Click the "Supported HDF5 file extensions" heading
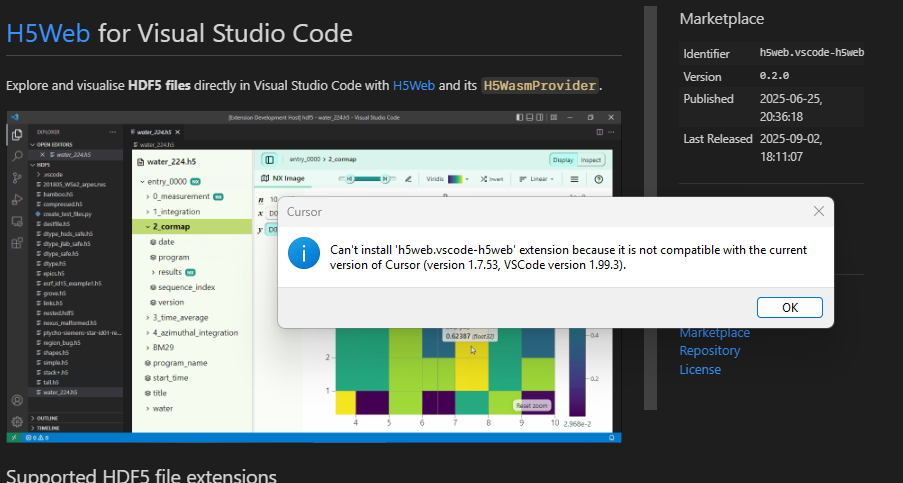 coord(142,476)
